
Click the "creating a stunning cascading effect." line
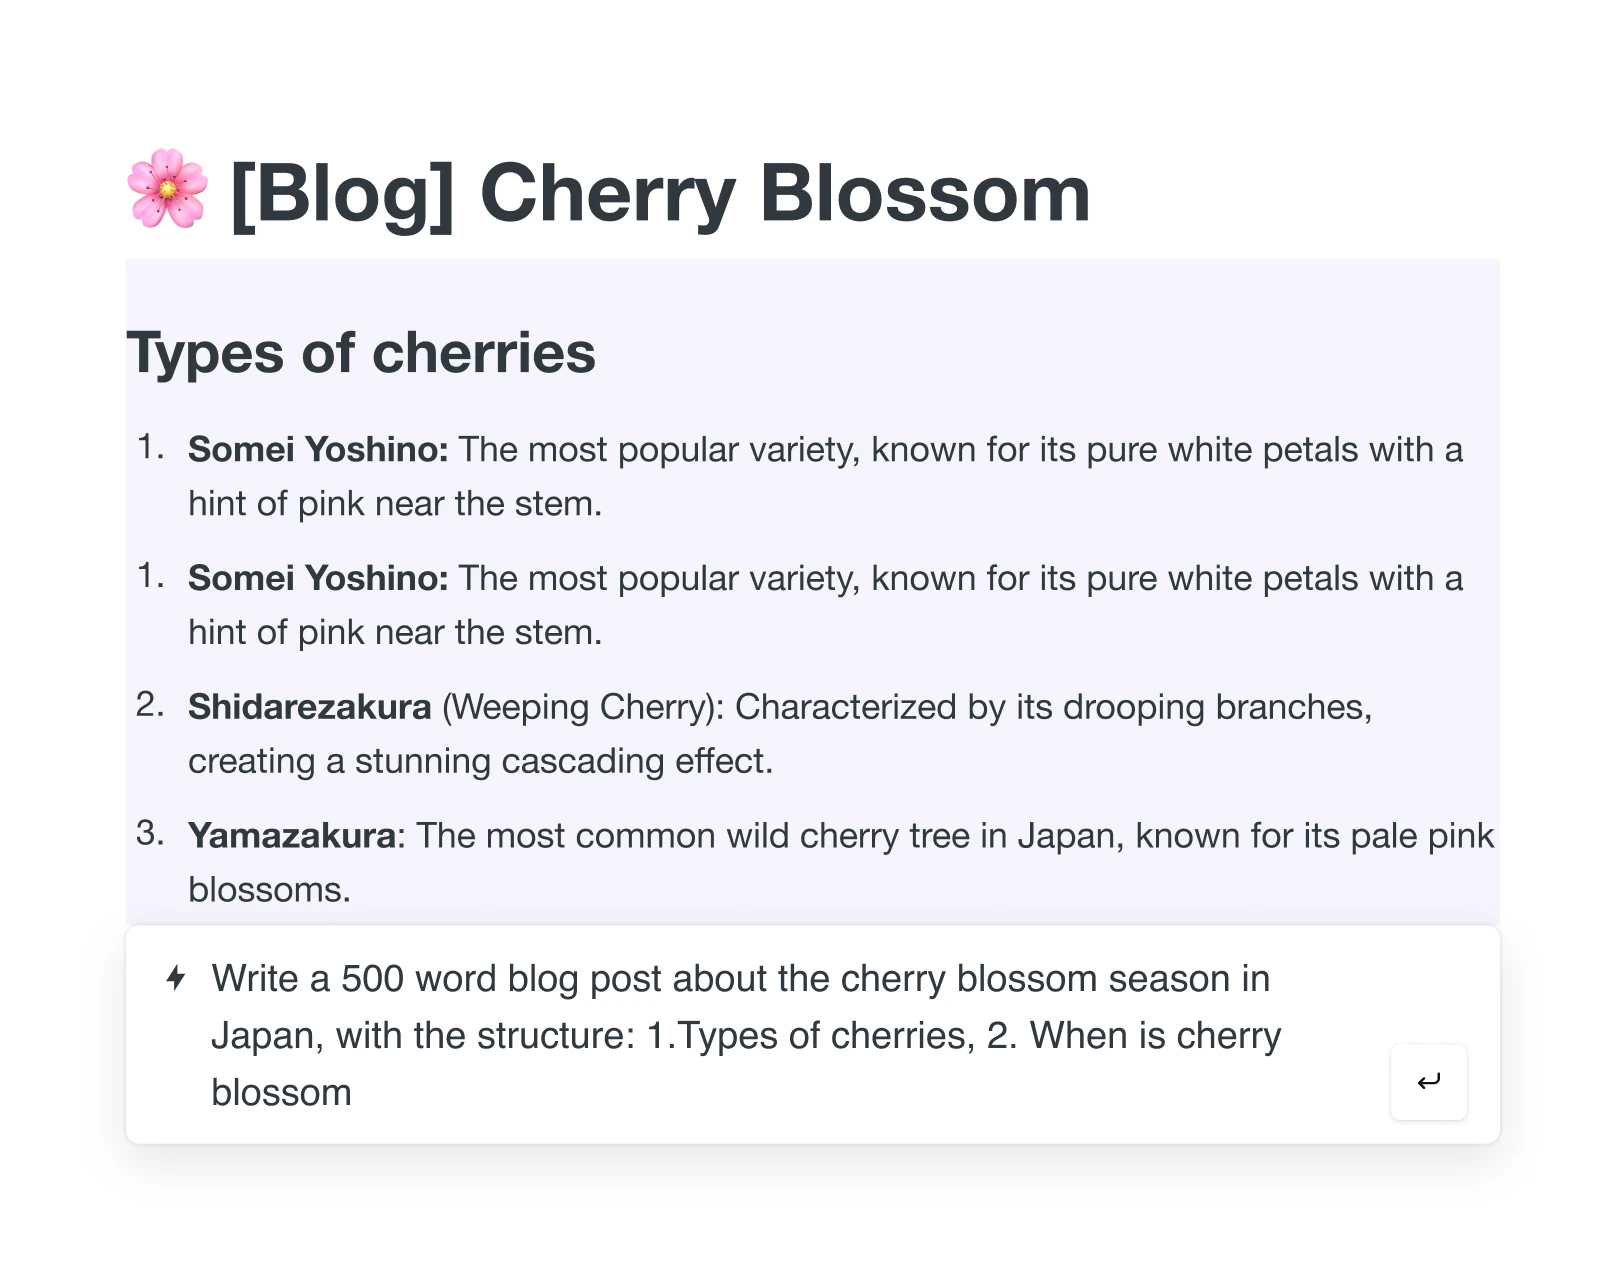(x=480, y=762)
